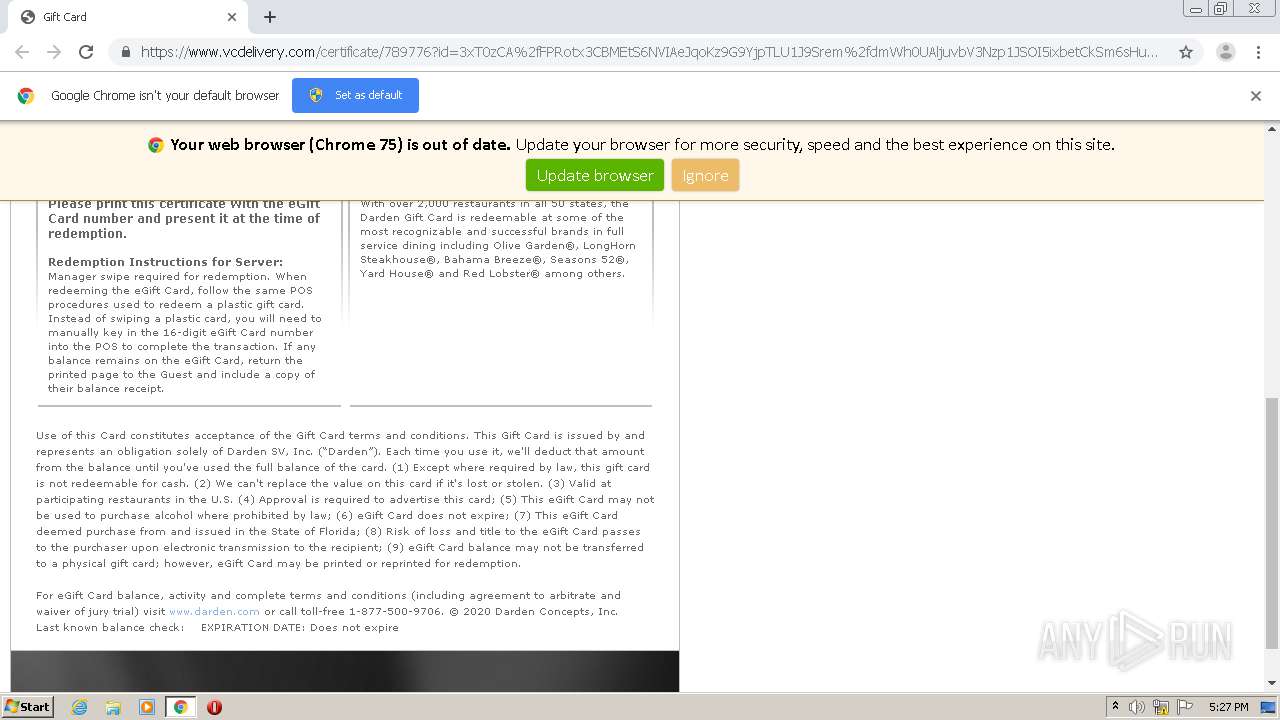This screenshot has width=1280, height=720.
Task: Click the red Opera taskbar icon
Action: (x=214, y=707)
